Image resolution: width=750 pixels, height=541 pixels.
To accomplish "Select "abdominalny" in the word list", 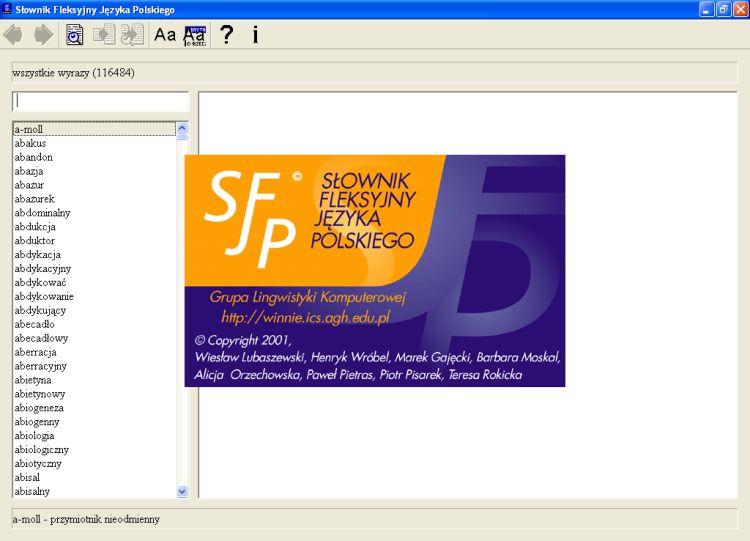I will click(94, 212).
